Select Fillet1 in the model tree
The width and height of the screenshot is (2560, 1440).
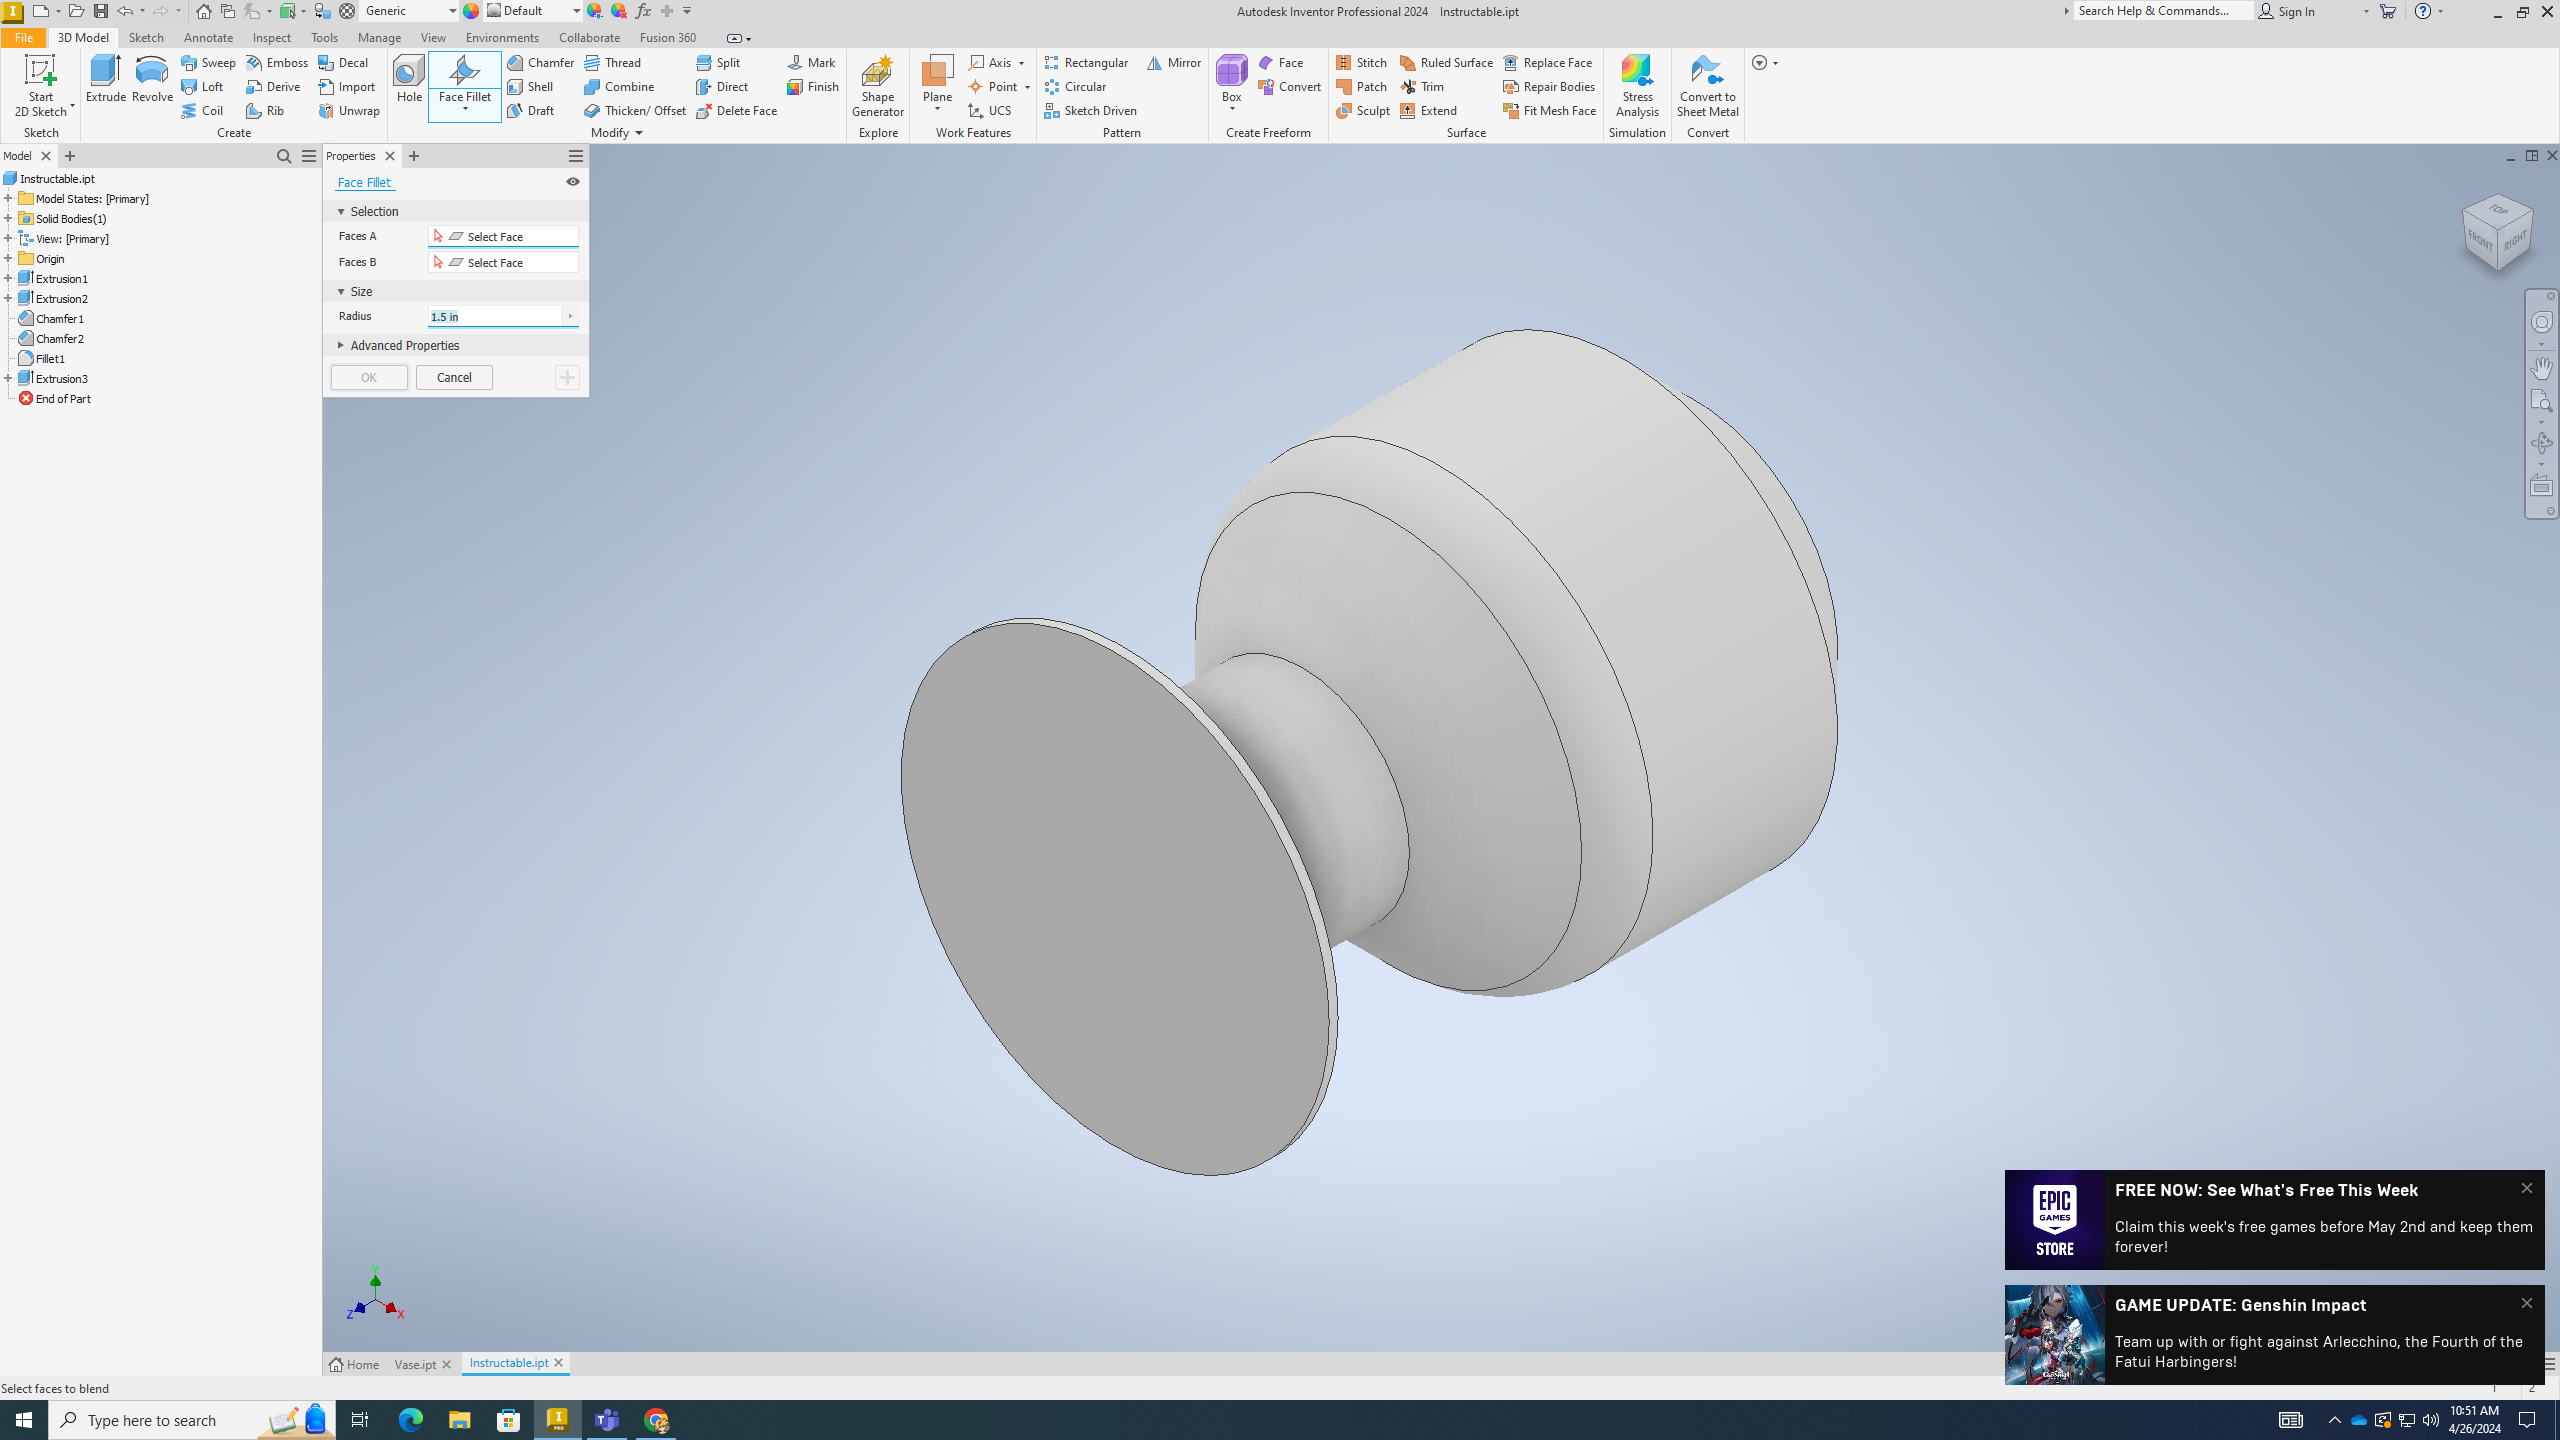point(50,358)
